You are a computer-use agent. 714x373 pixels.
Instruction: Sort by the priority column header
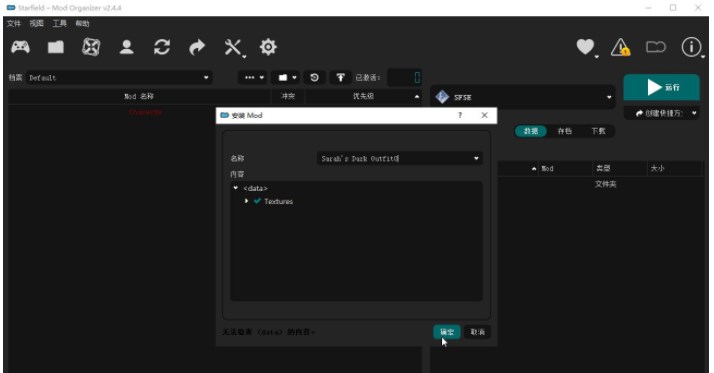(x=363, y=96)
